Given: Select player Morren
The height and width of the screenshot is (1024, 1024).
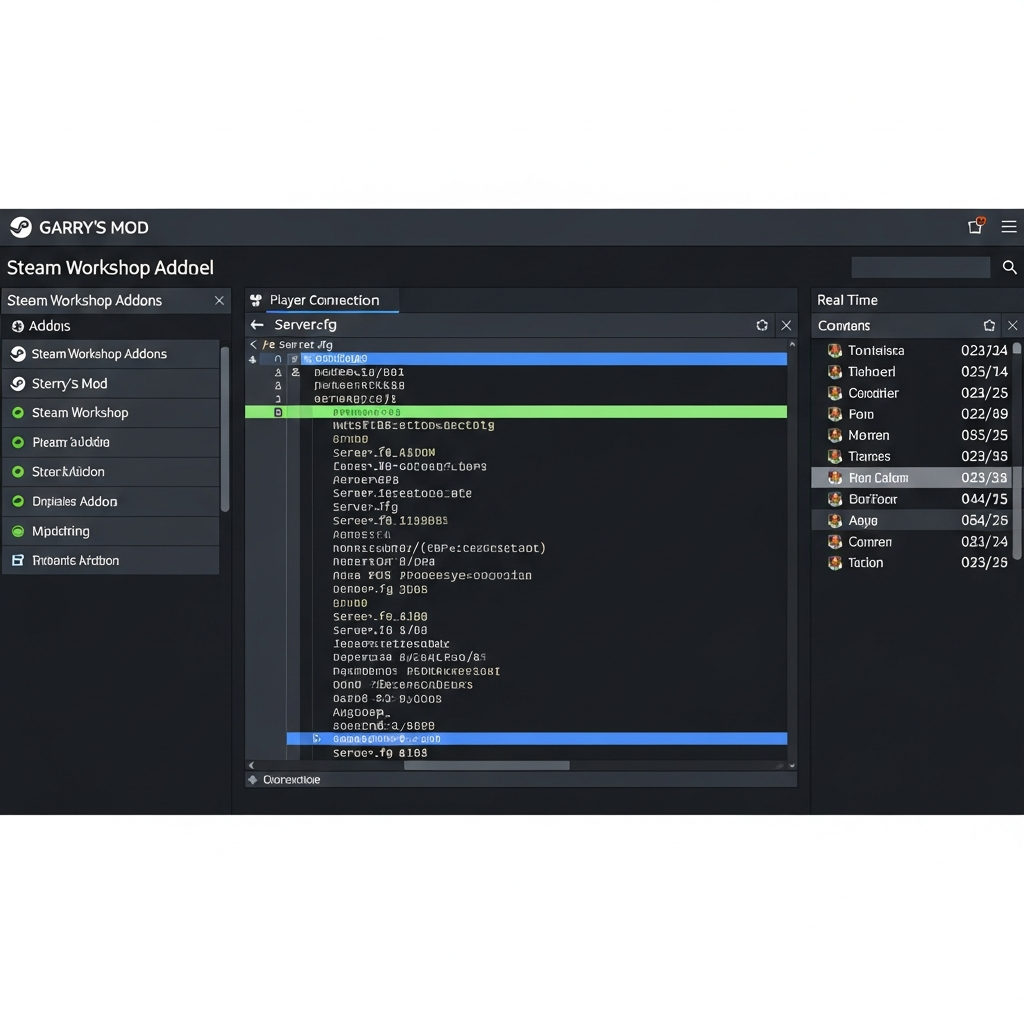Looking at the screenshot, I should coord(912,435).
